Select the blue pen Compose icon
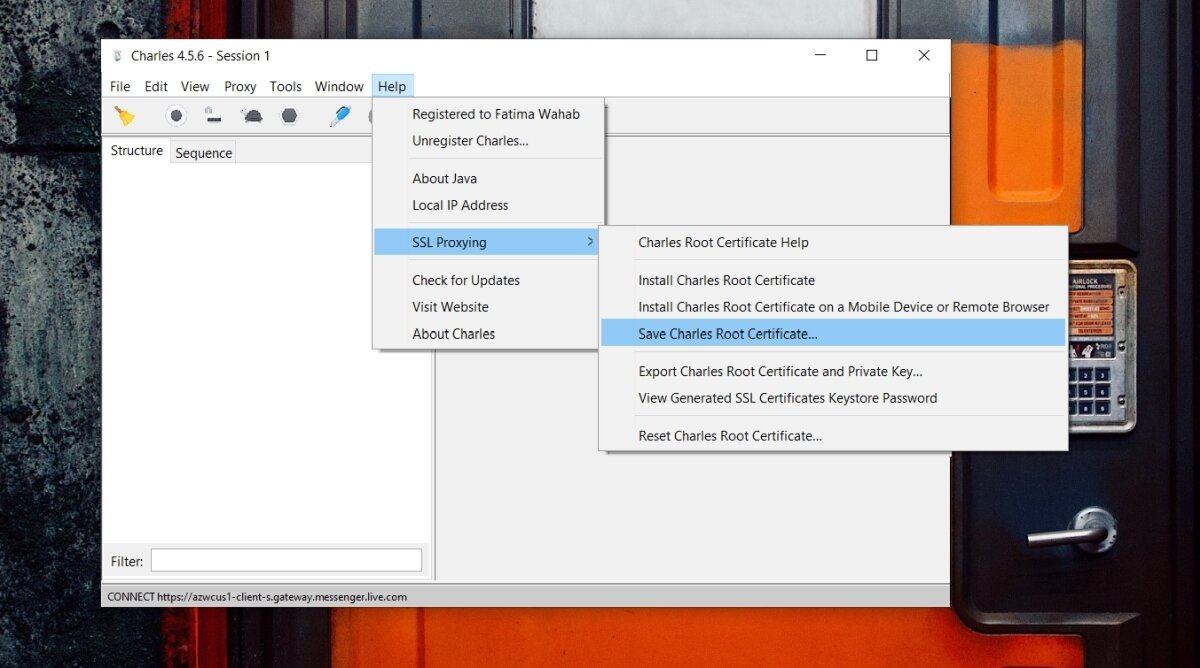 coord(340,116)
